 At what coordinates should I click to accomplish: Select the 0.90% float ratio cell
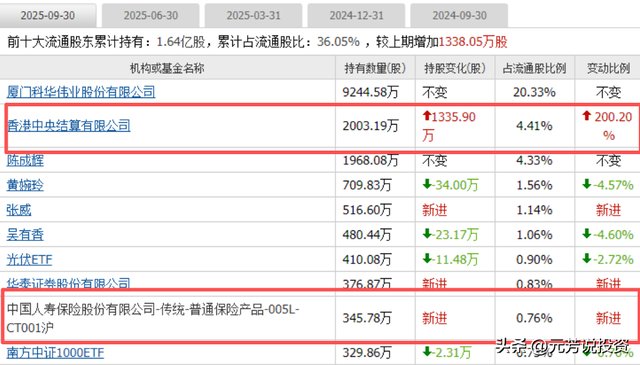tap(534, 260)
